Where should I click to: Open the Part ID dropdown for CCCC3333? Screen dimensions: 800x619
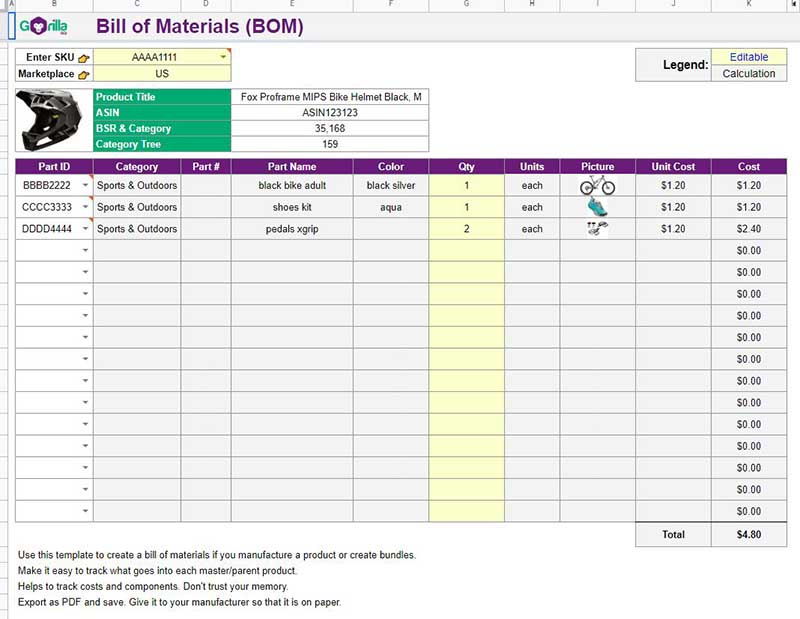click(x=86, y=207)
